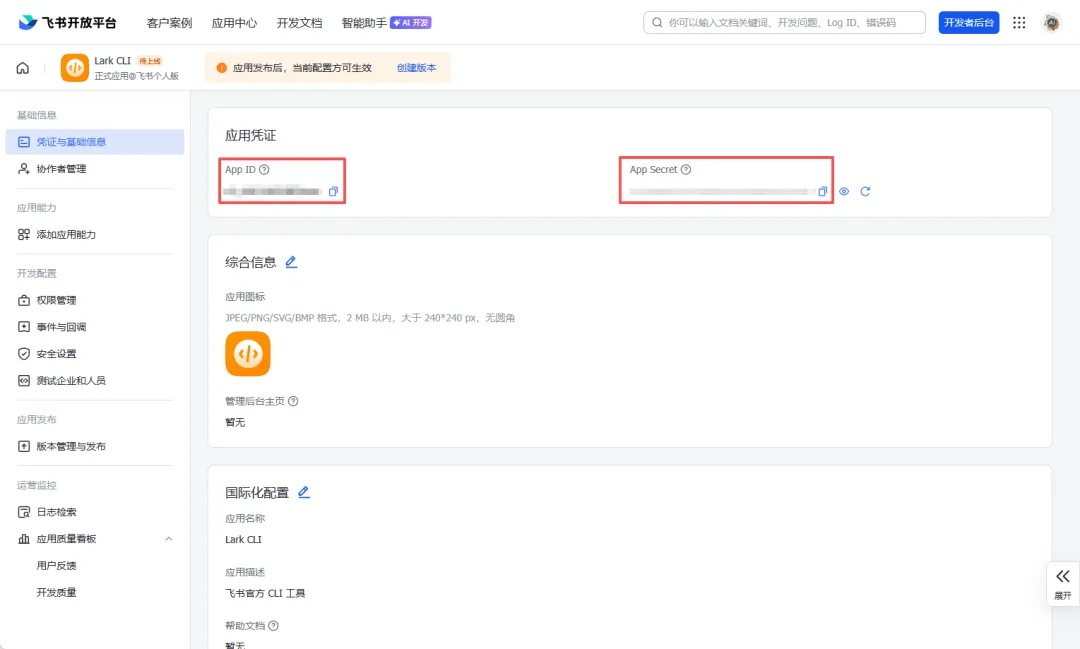1080x649 pixels.
Task: Open 测试企业和人员 in sidebar
Action: tap(95, 380)
